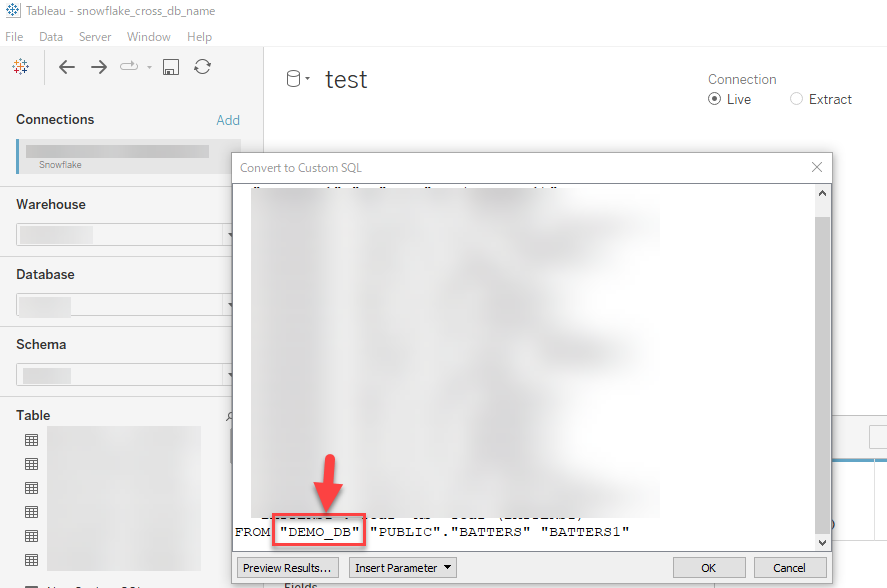Click Add next to Connections

coord(228,120)
